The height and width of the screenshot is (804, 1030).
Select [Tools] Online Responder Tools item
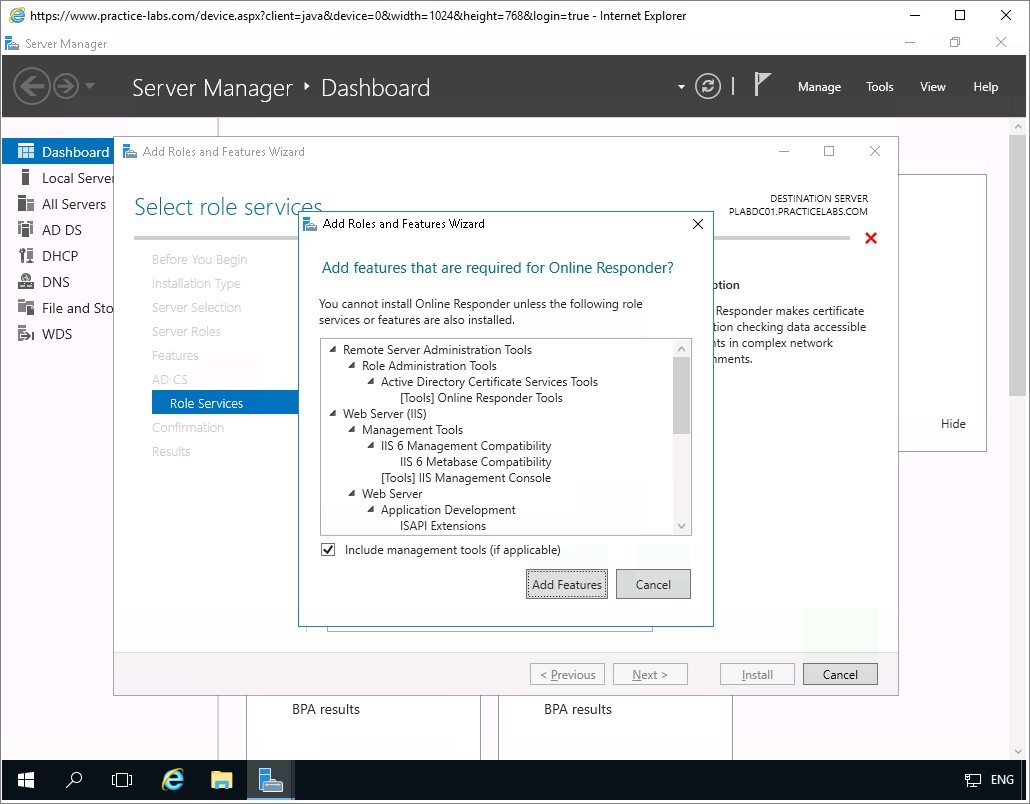click(x=481, y=397)
